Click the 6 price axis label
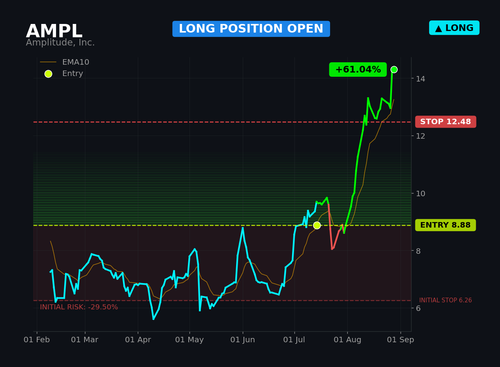Image resolution: width=500 pixels, height=367 pixels. 418,308
